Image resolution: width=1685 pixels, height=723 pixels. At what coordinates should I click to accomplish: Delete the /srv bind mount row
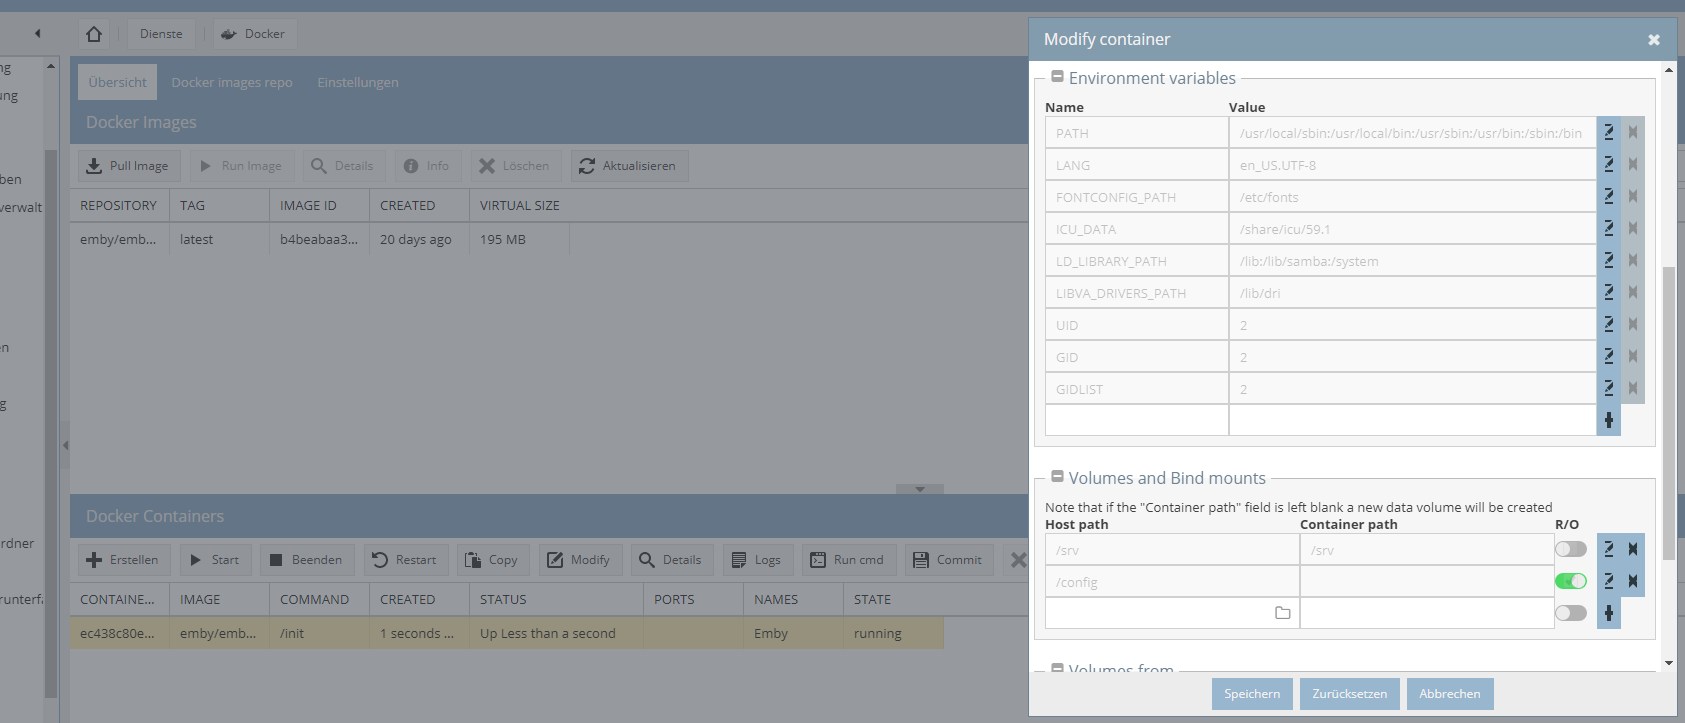point(1633,549)
